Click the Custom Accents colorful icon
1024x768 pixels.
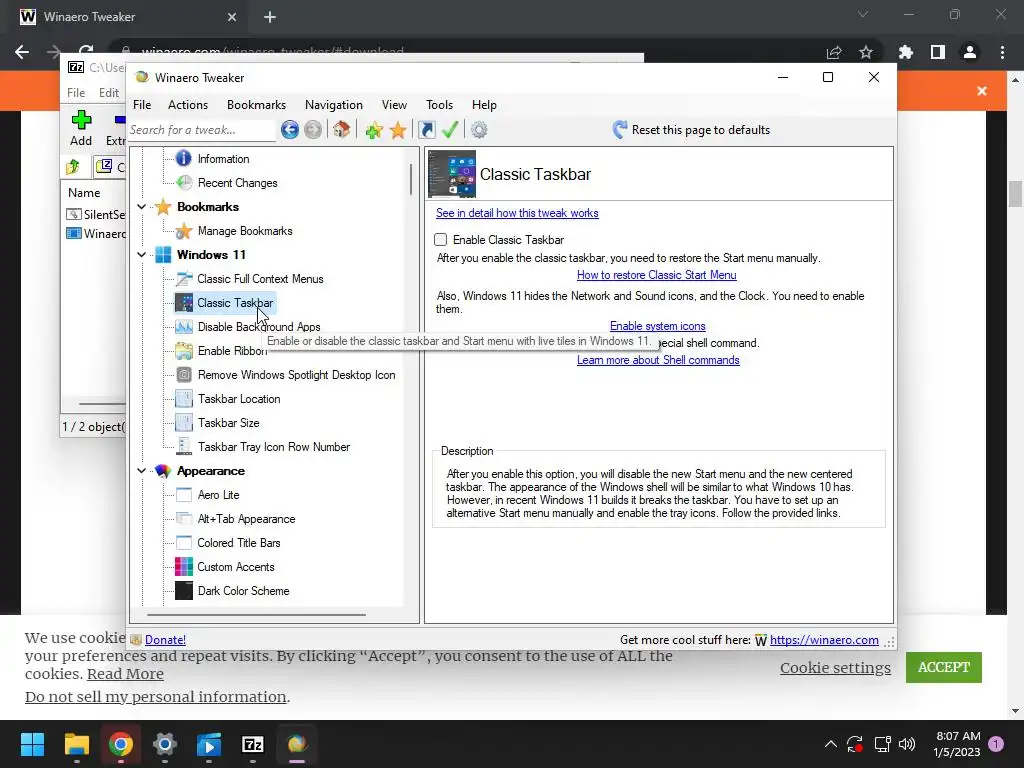pyautogui.click(x=184, y=567)
